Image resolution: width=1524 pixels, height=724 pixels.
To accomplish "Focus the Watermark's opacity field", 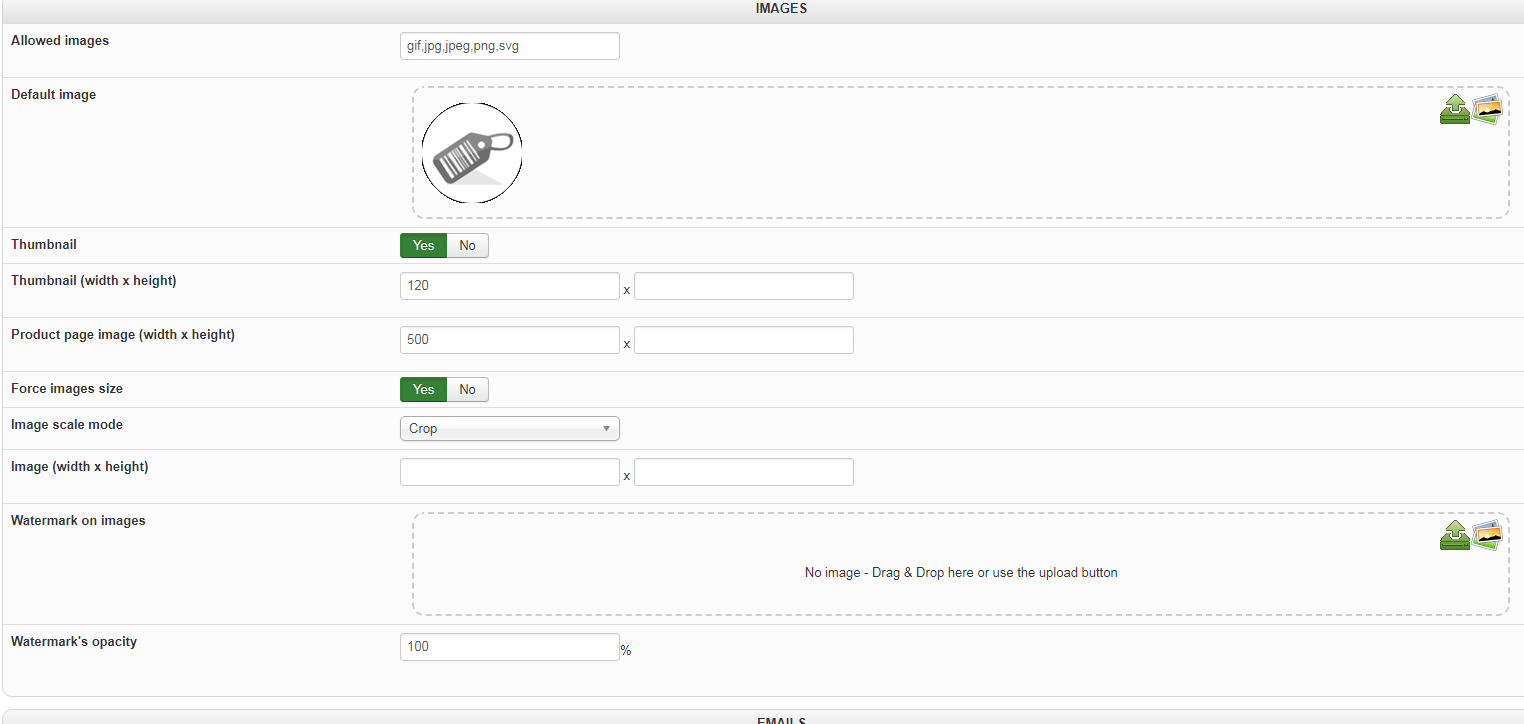I will point(509,647).
